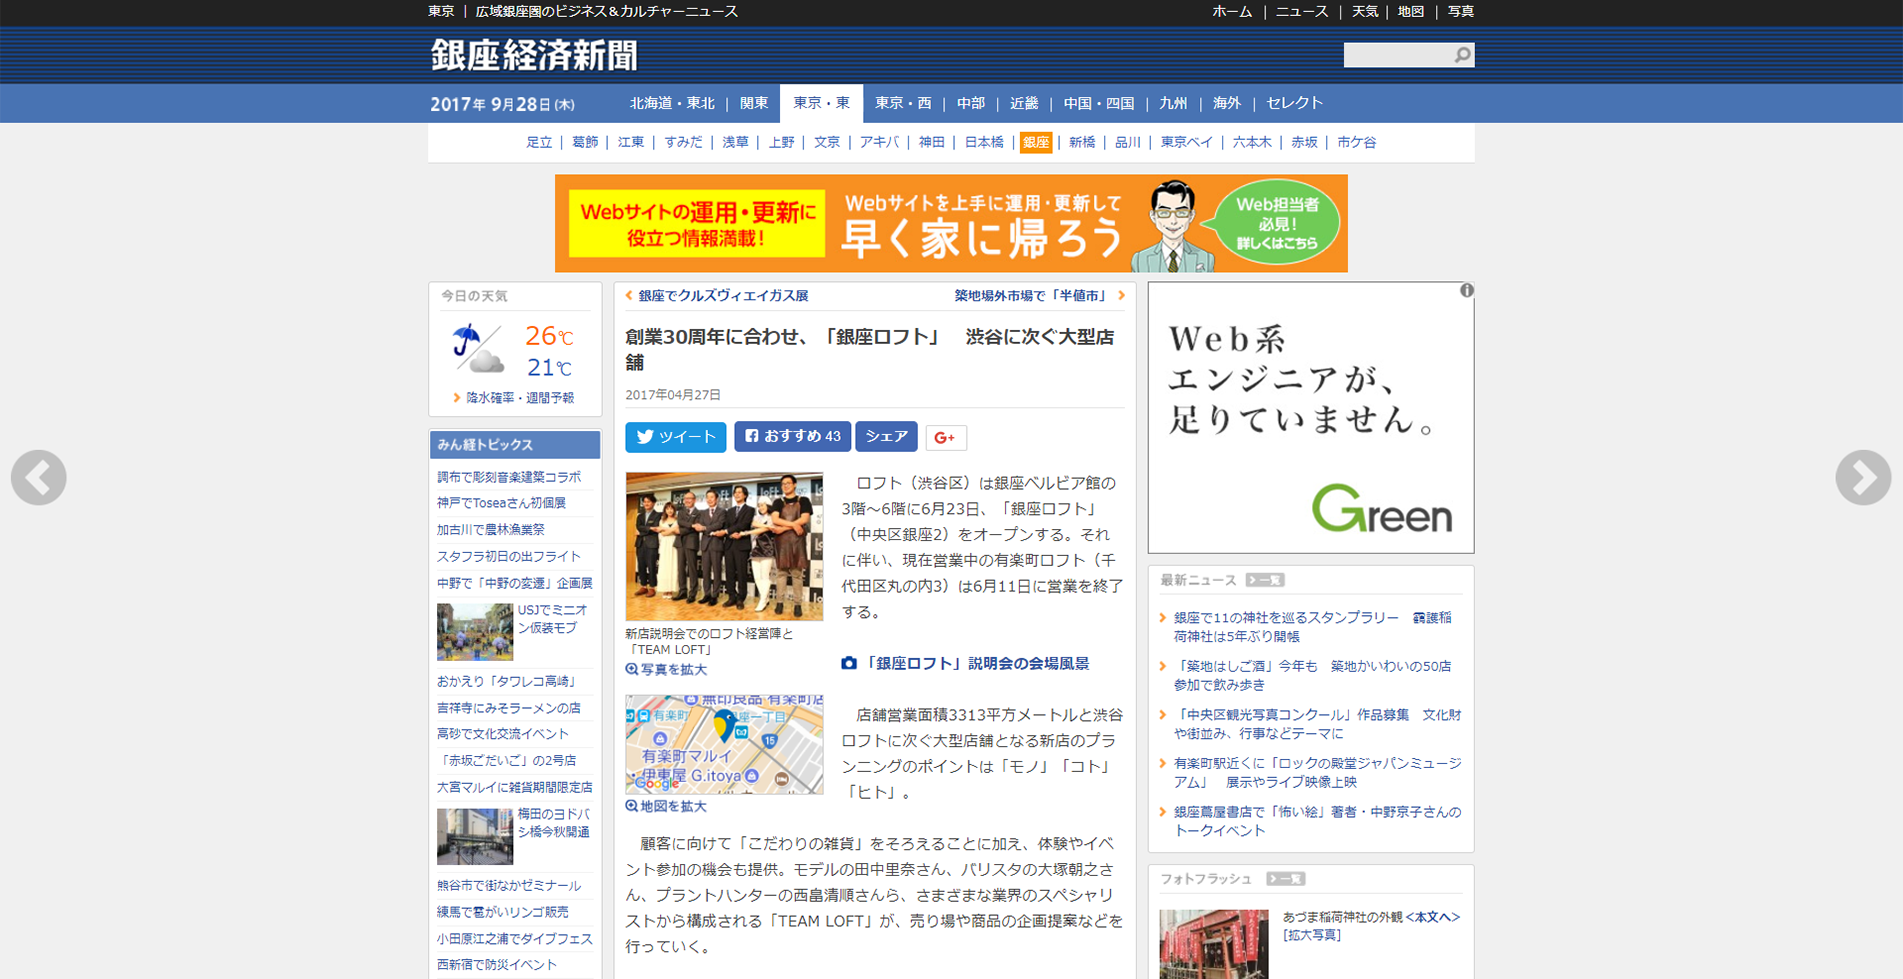Select 北海道・東北 region tab

[672, 103]
